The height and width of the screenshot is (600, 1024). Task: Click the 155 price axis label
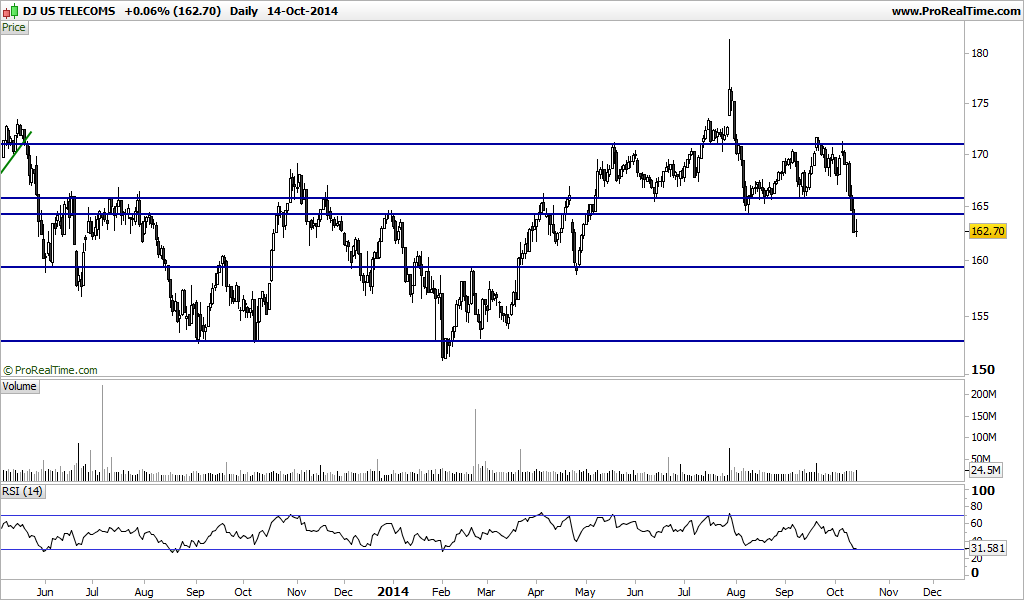click(980, 317)
